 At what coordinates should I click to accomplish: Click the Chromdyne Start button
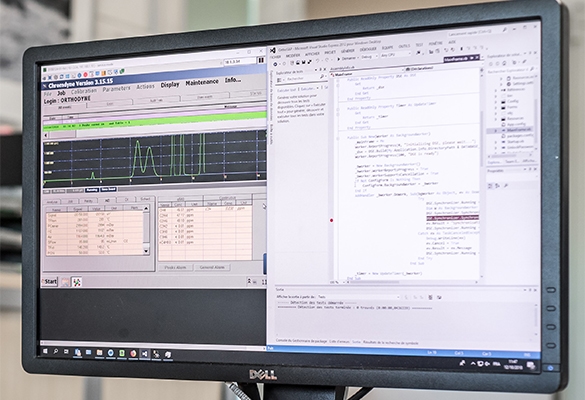pos(50,281)
